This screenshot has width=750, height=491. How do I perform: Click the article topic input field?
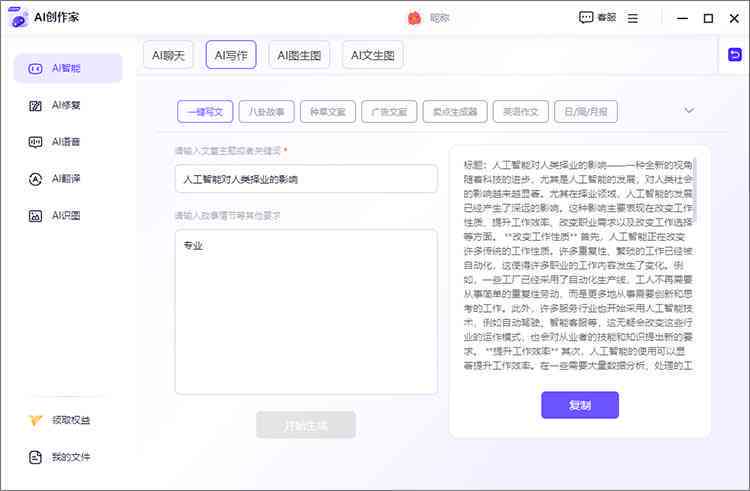tap(306, 179)
